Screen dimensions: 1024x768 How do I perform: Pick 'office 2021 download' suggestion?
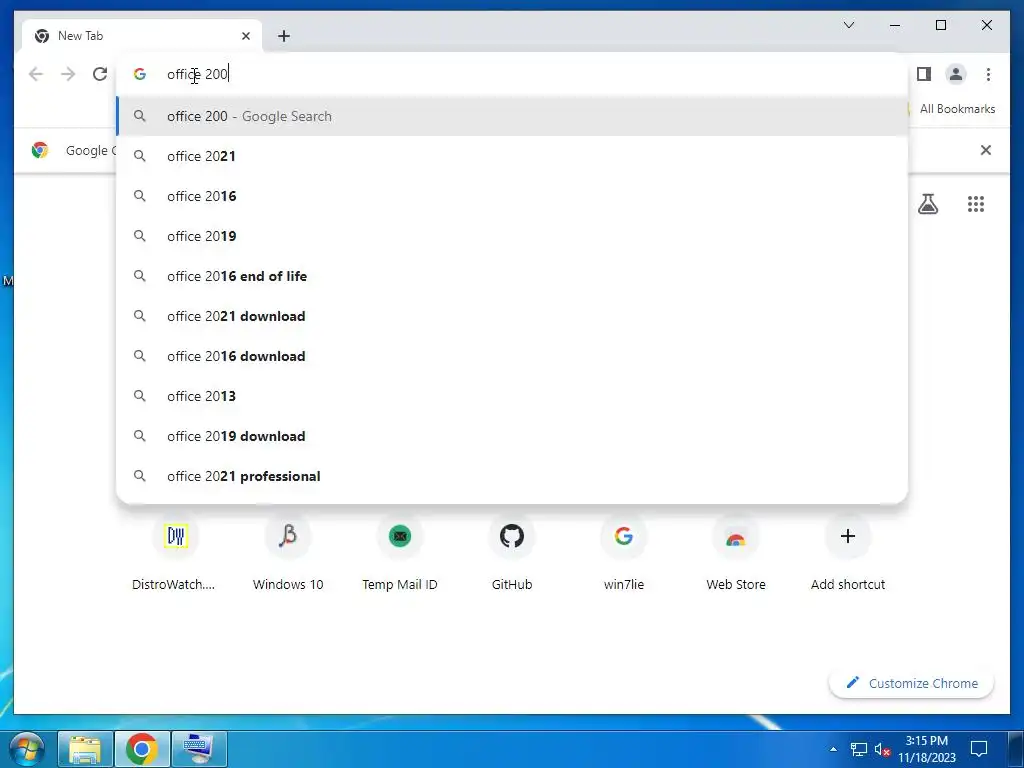512,316
